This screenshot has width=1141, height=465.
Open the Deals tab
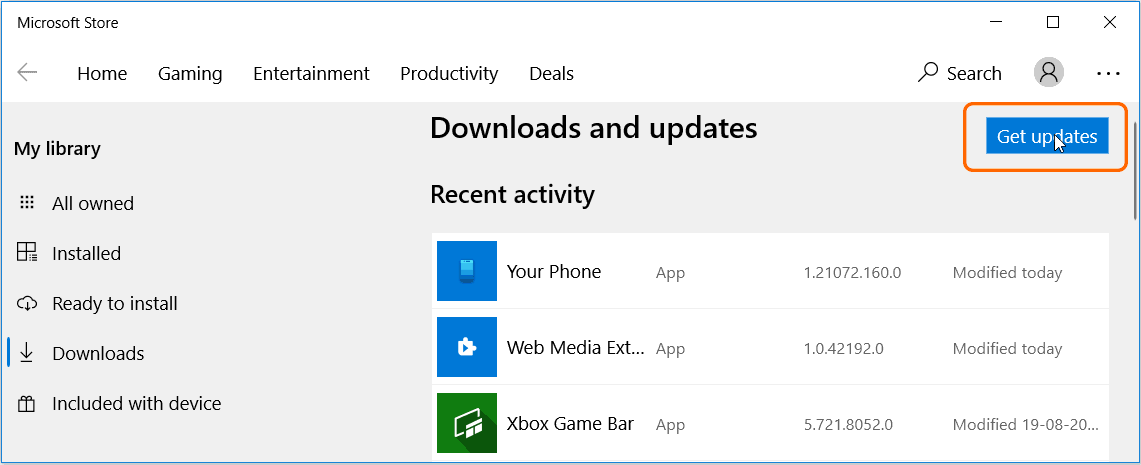tap(552, 73)
